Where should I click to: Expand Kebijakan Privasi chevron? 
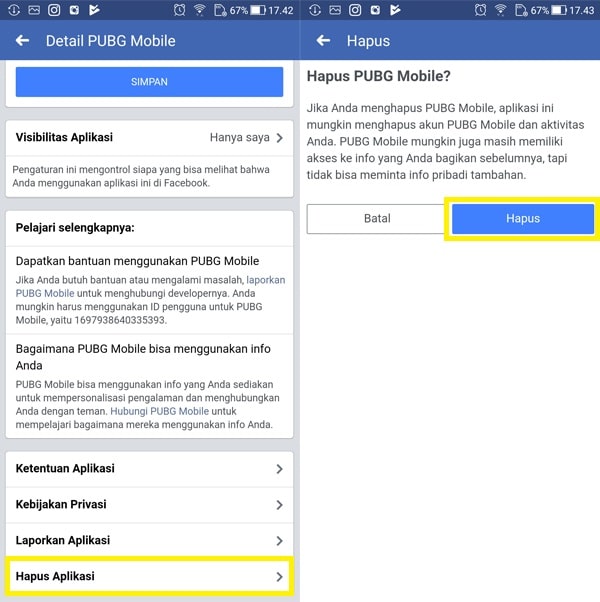(x=279, y=505)
